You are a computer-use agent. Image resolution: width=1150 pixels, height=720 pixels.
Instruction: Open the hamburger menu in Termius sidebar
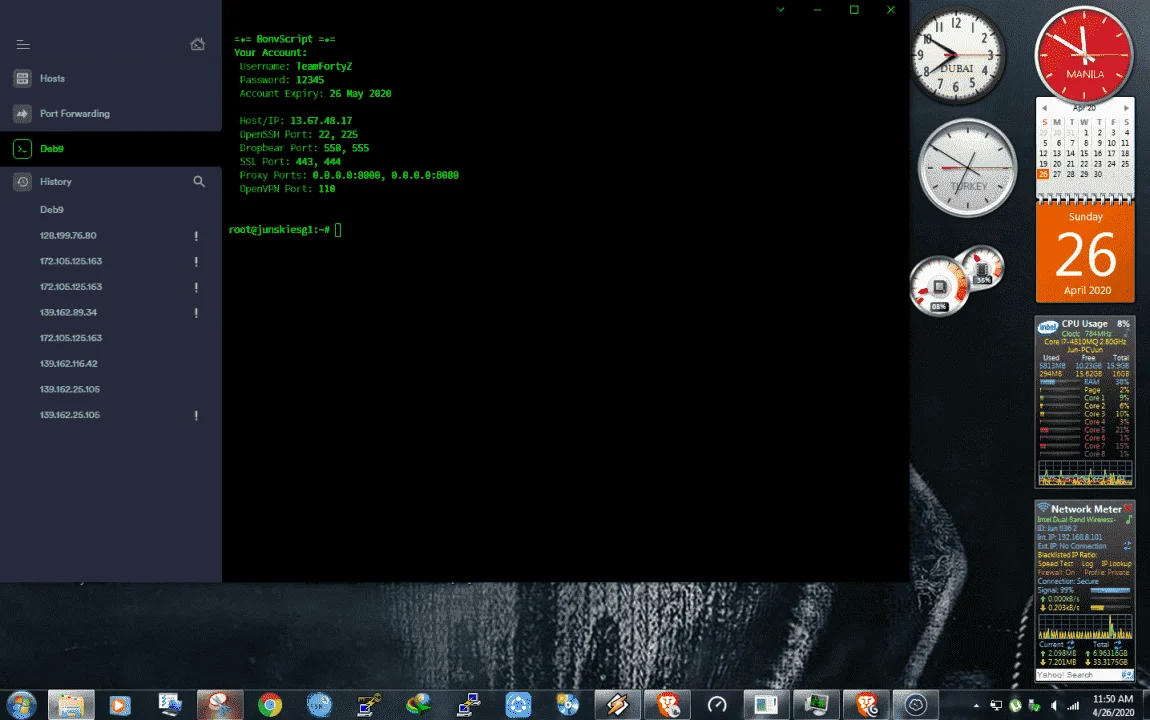pos(23,45)
